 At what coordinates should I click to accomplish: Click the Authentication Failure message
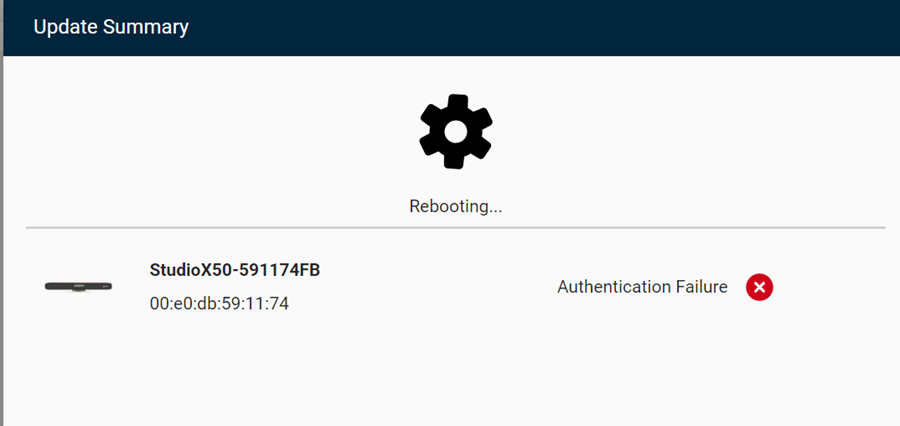pyautogui.click(x=642, y=288)
